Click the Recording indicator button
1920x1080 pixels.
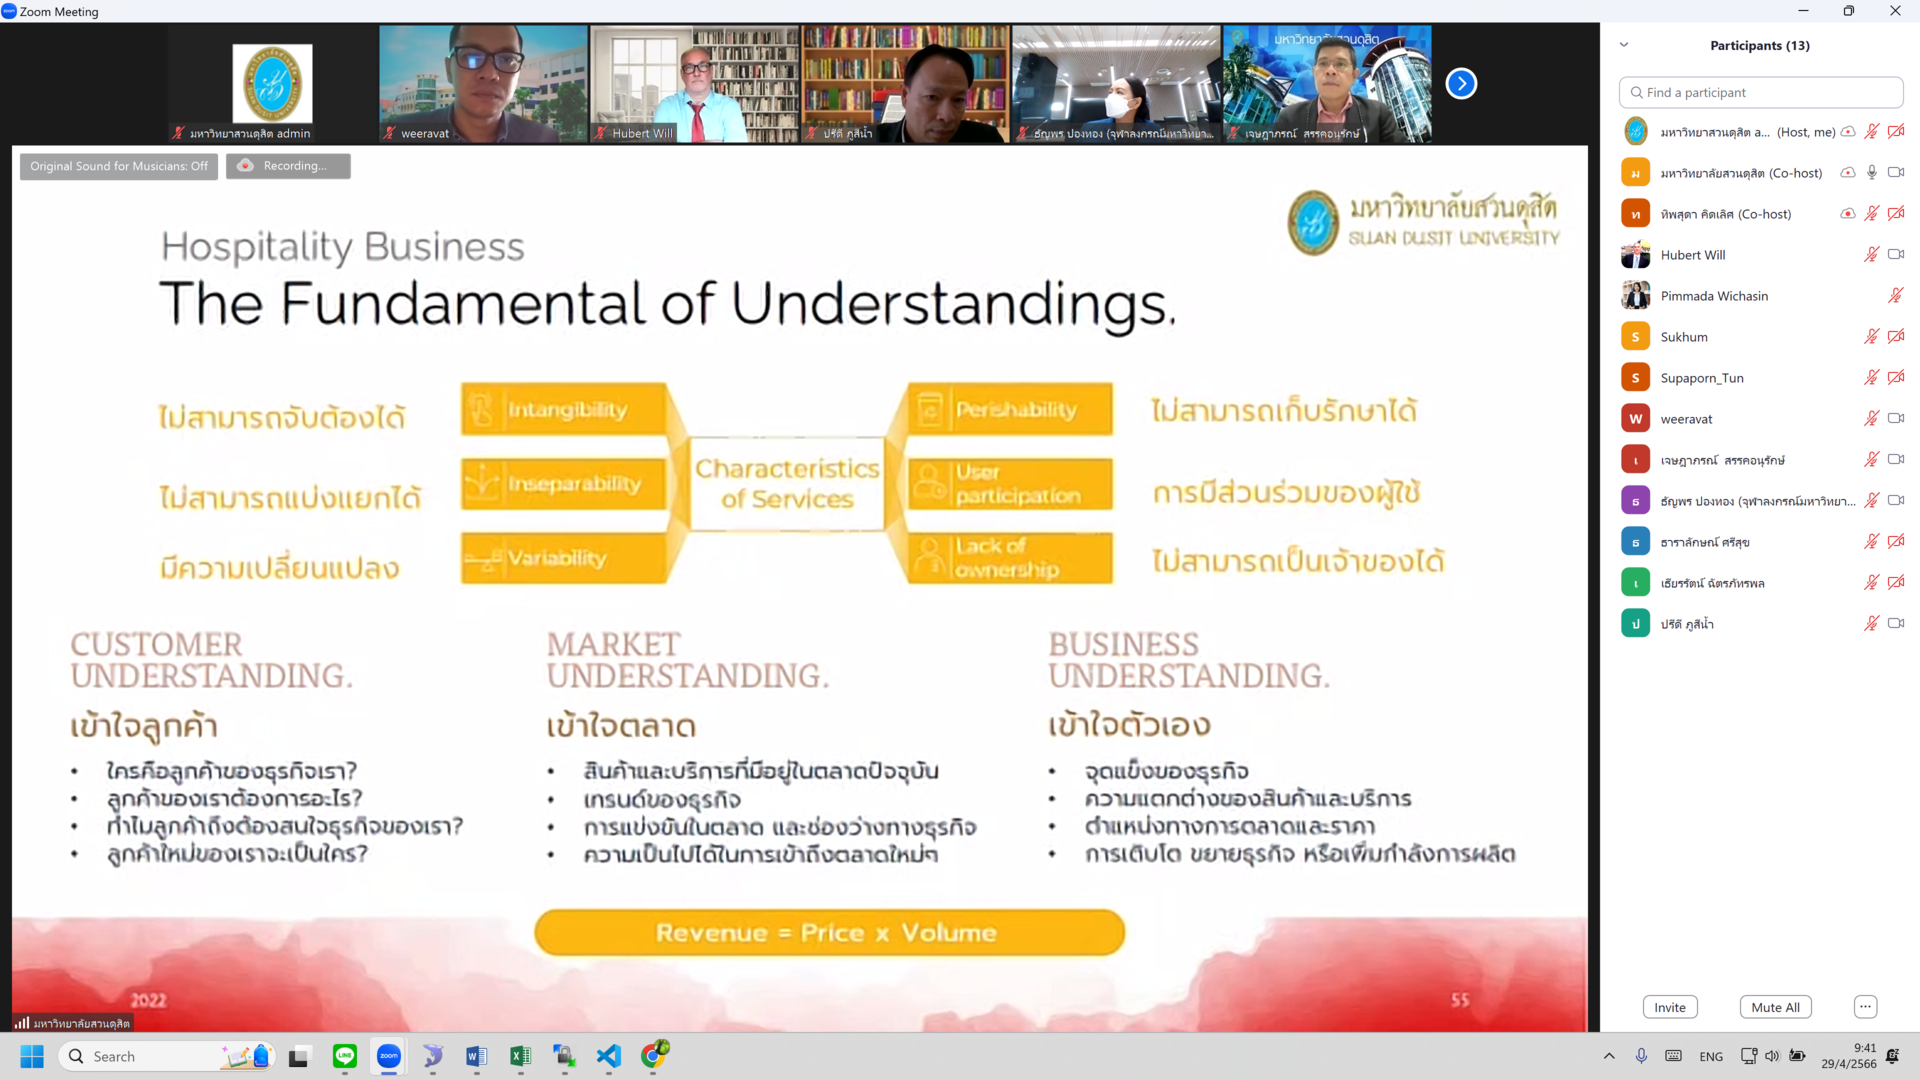(288, 166)
